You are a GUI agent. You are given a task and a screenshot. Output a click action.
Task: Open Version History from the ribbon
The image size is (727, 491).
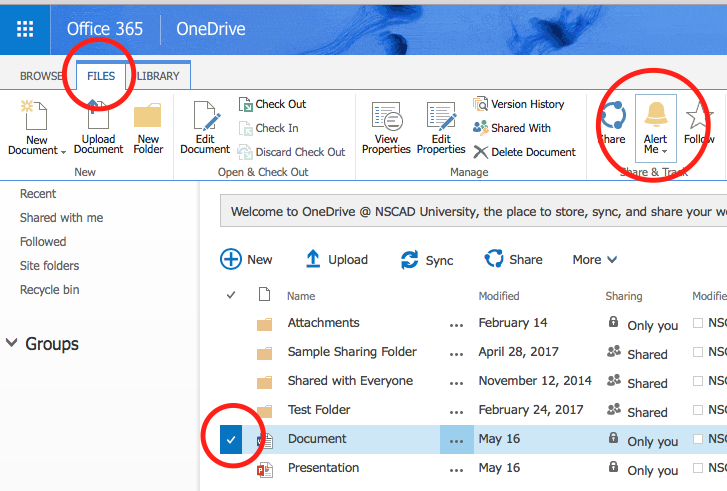[518, 104]
